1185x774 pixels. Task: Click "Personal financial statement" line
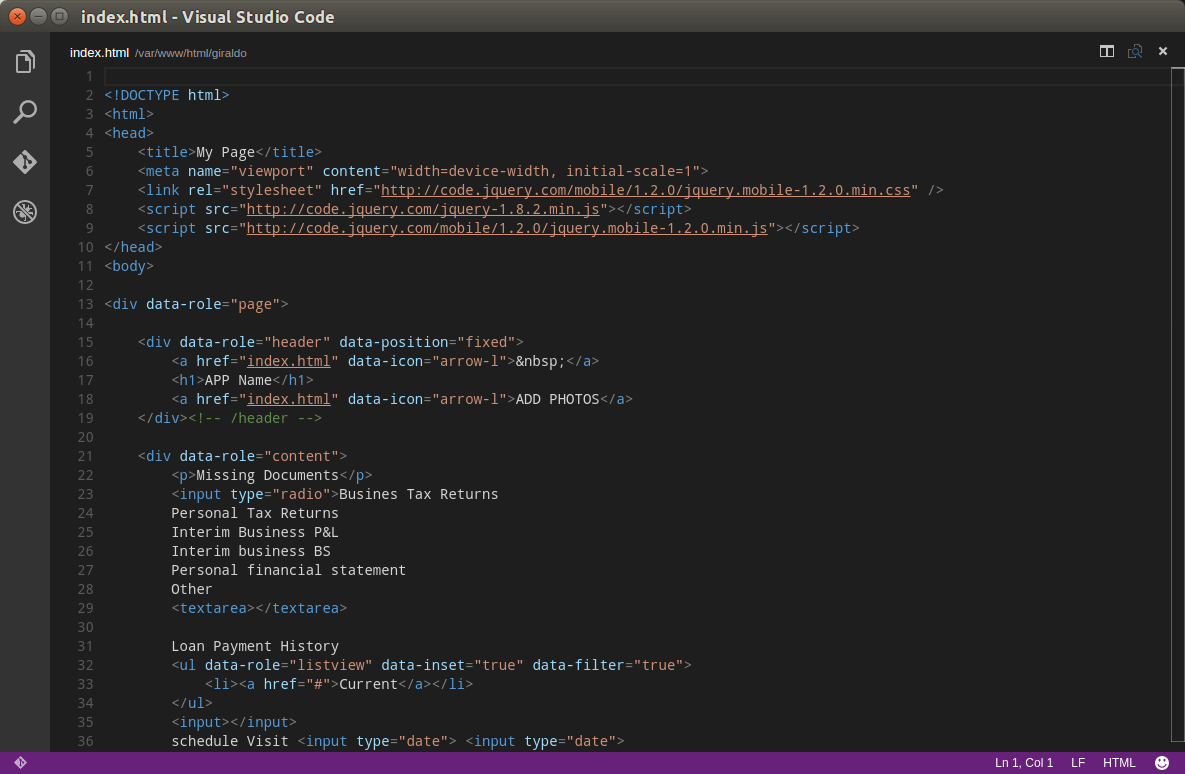(x=288, y=570)
